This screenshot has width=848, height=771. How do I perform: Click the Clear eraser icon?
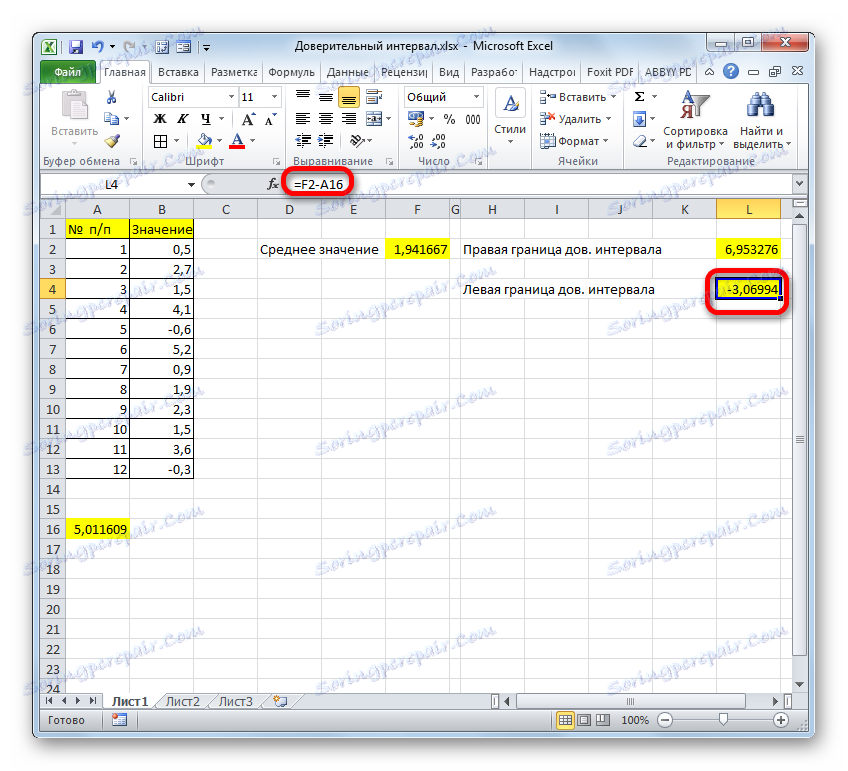click(640, 141)
